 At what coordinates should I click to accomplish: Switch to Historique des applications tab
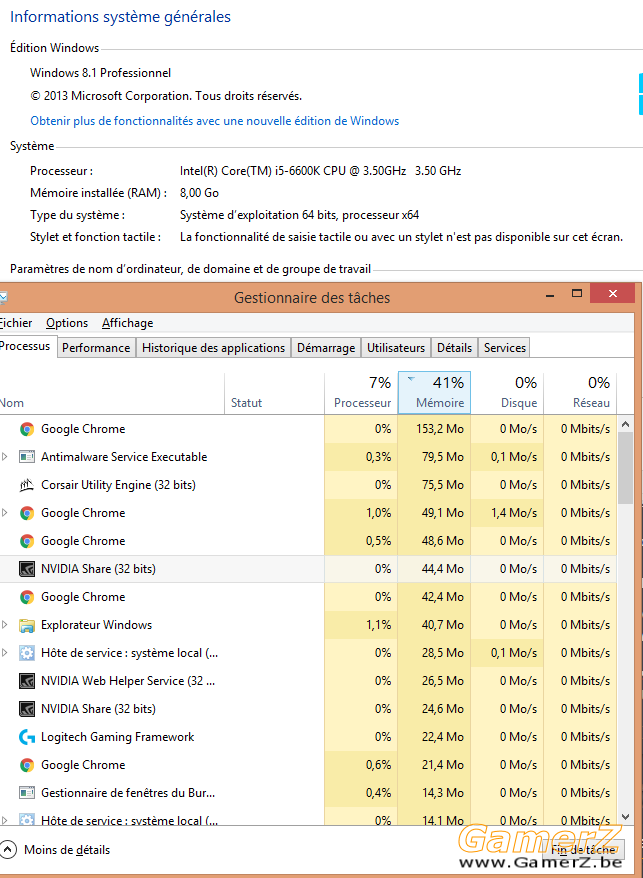213,348
